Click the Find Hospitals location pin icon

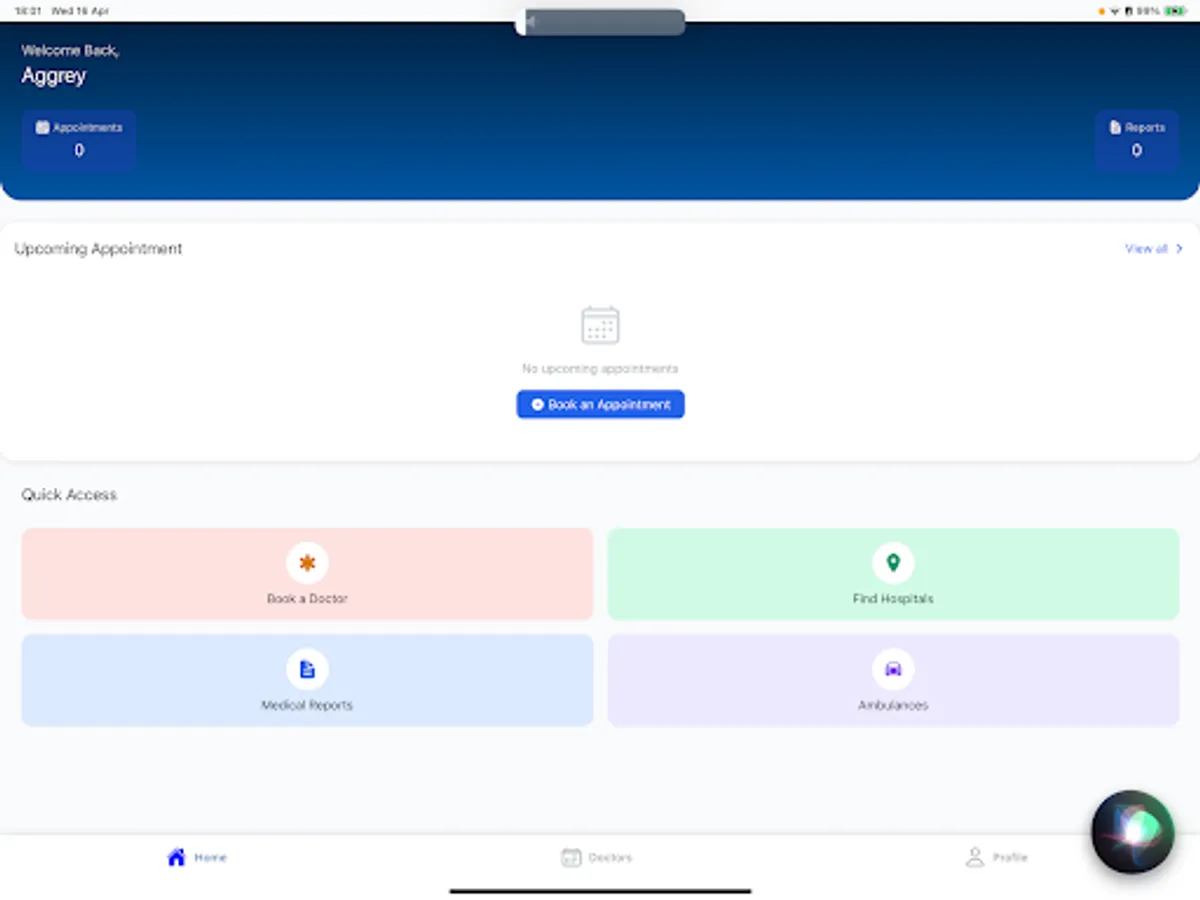click(x=893, y=563)
